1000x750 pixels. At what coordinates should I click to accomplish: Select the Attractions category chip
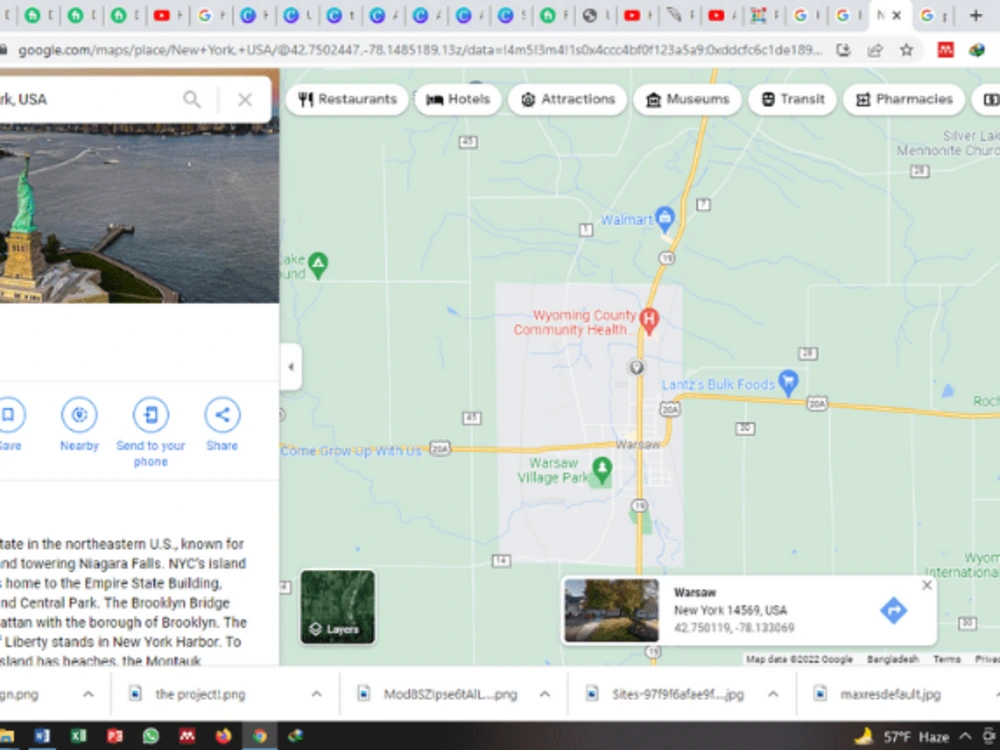(x=568, y=99)
